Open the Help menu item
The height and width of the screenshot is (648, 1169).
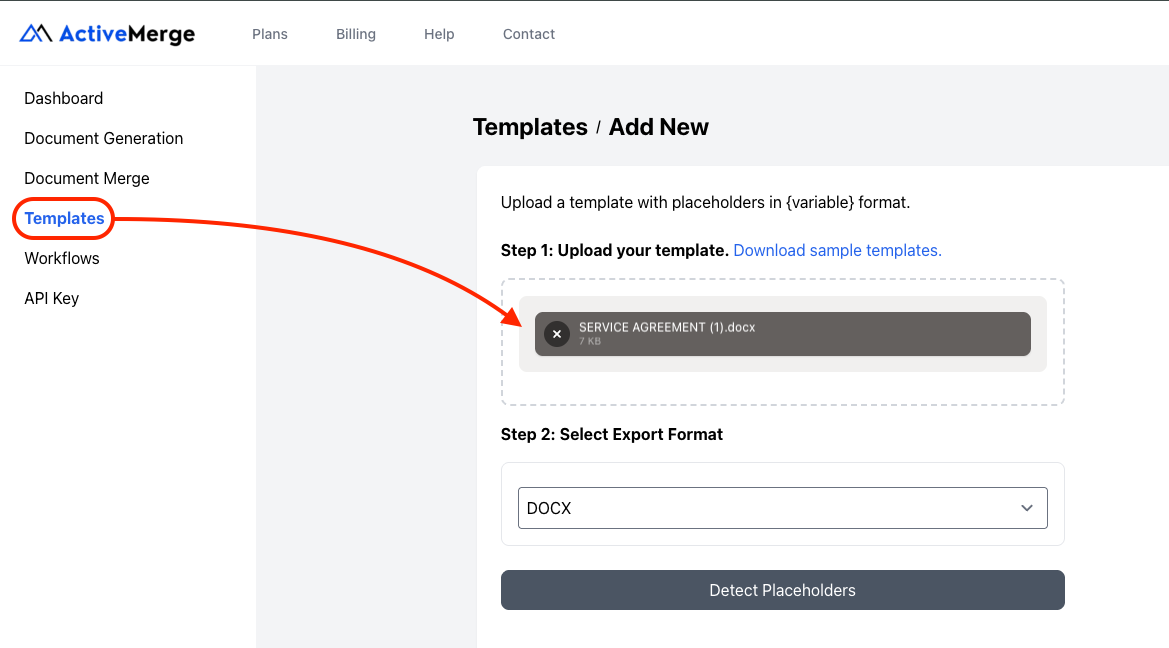pyautogui.click(x=438, y=33)
